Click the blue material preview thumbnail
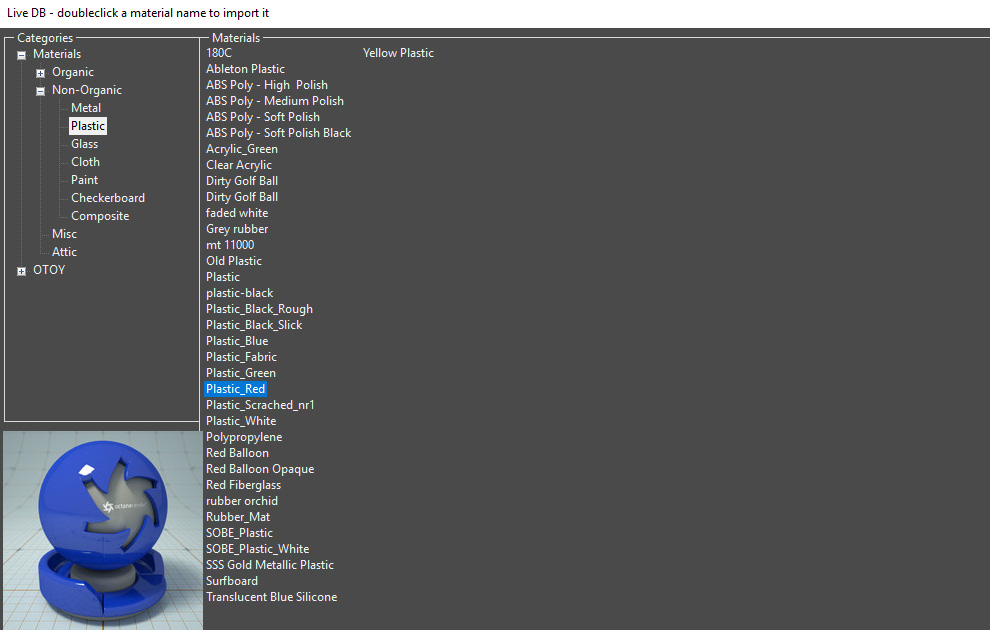Image resolution: width=990 pixels, height=630 pixels. (x=103, y=530)
